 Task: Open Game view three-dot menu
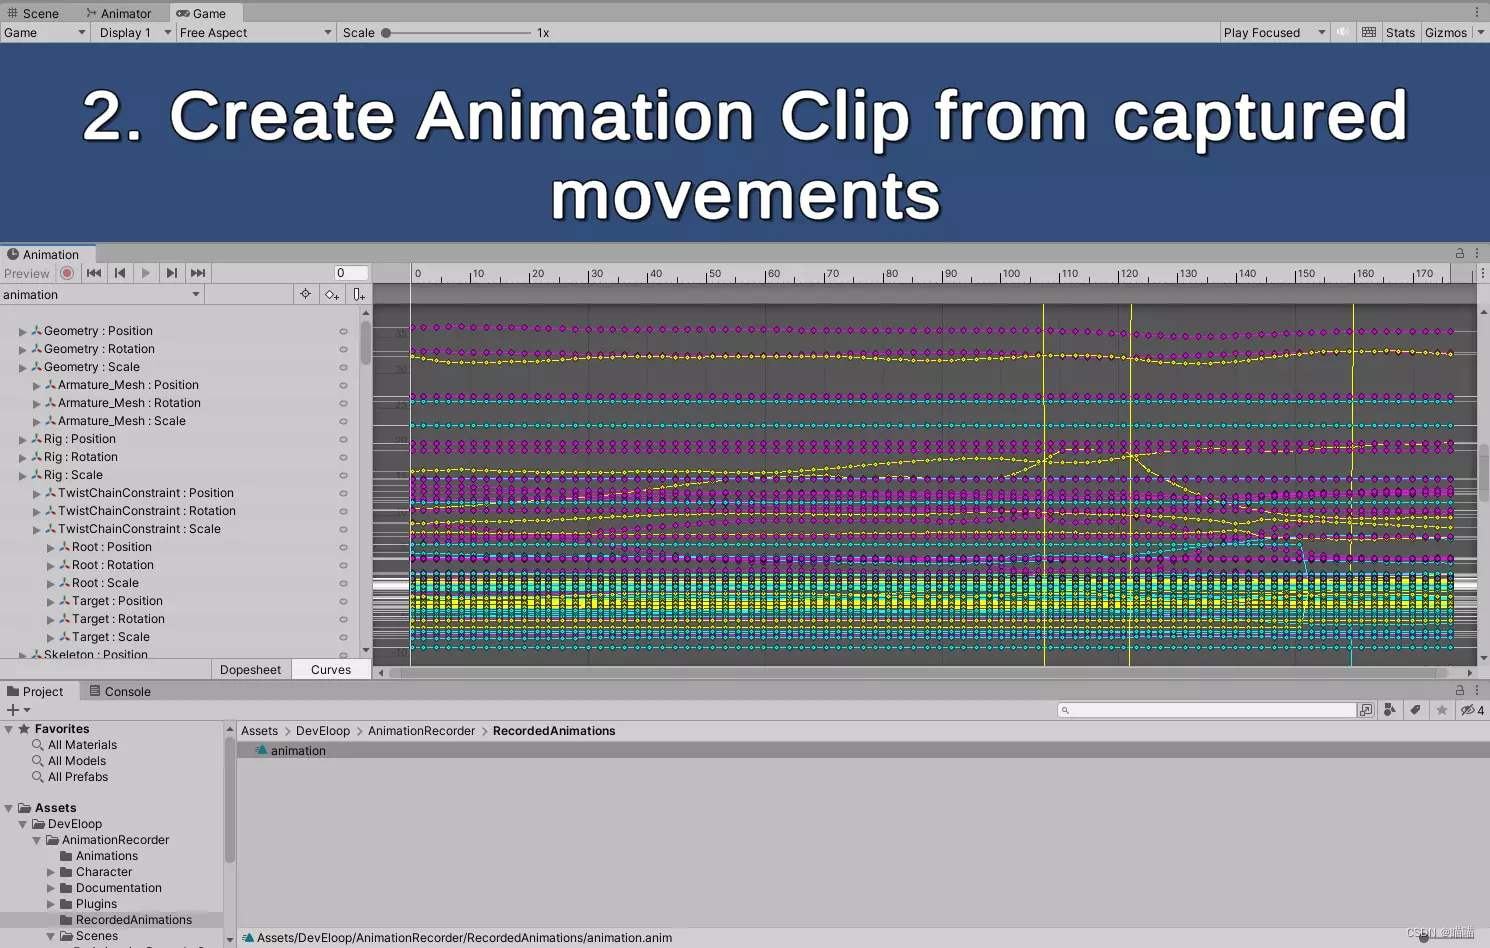coord(1477,12)
